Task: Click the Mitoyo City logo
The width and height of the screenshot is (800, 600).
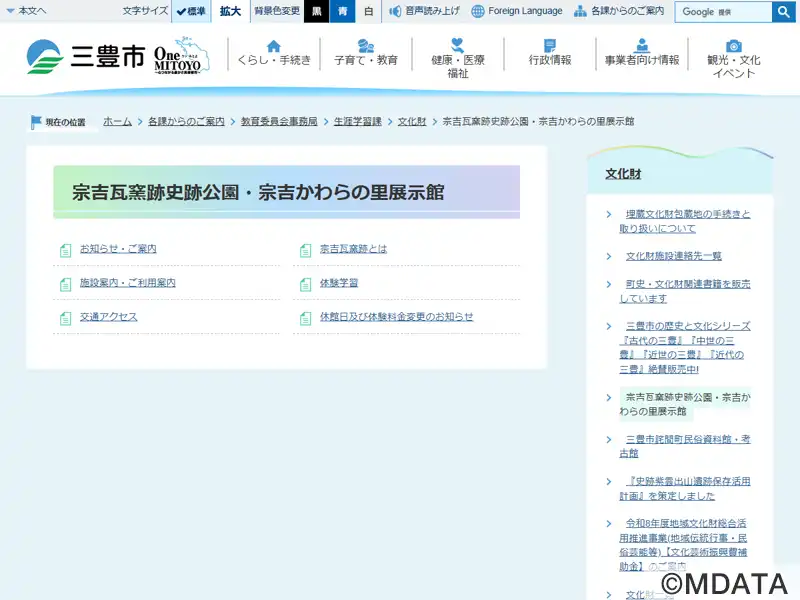Action: click(85, 57)
